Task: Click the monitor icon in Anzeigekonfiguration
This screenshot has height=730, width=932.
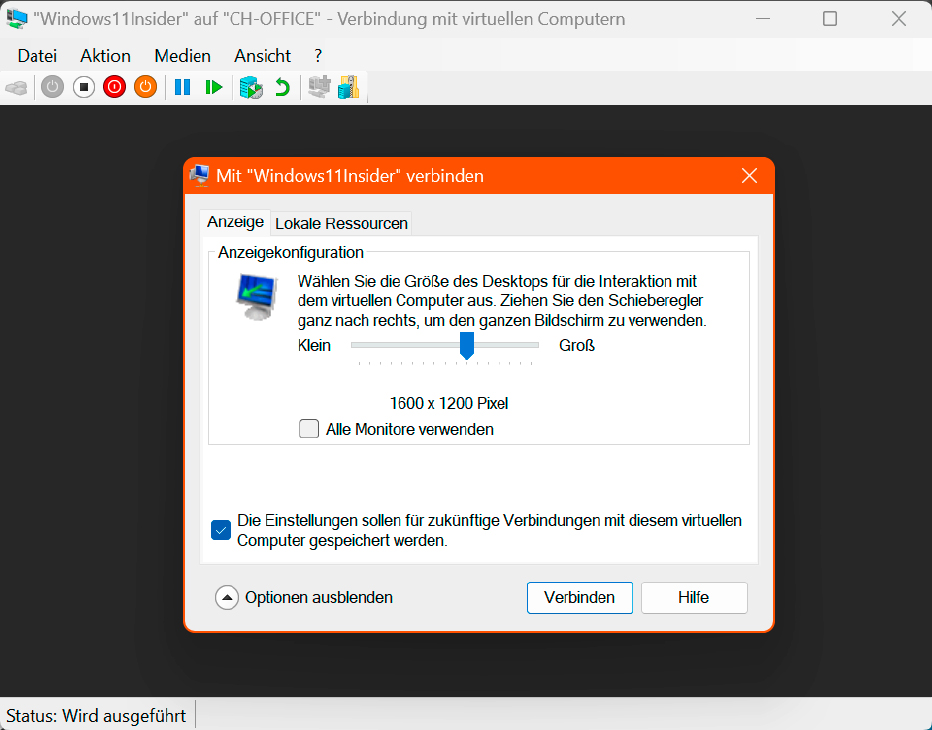Action: (x=257, y=297)
